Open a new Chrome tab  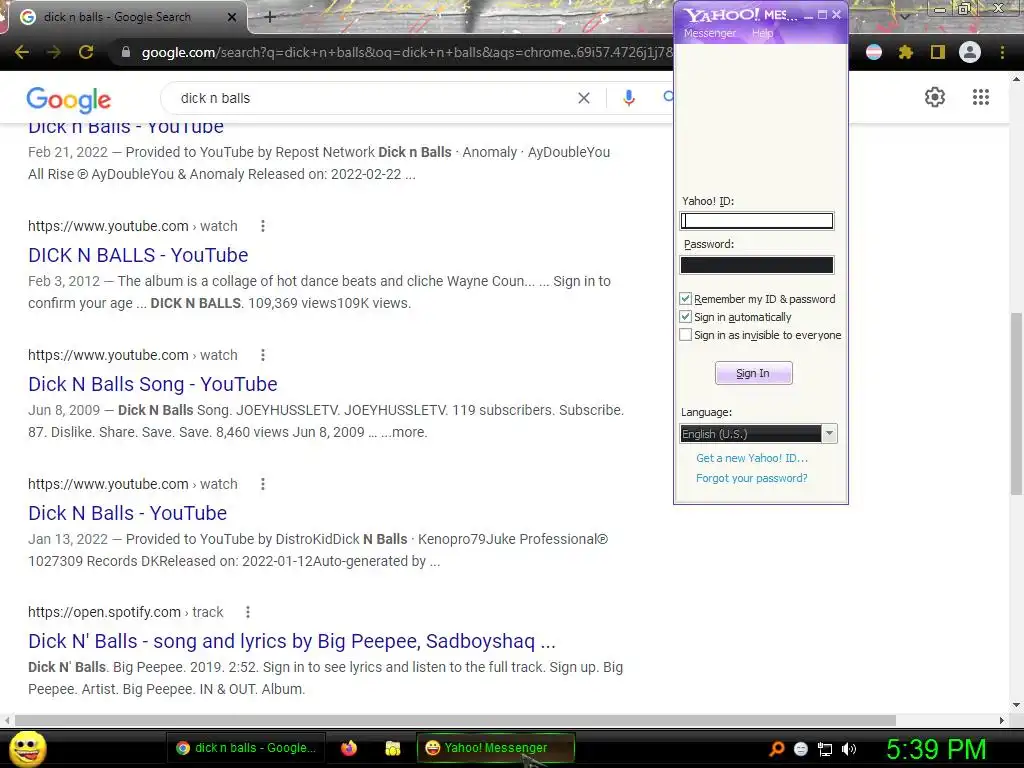[270, 17]
